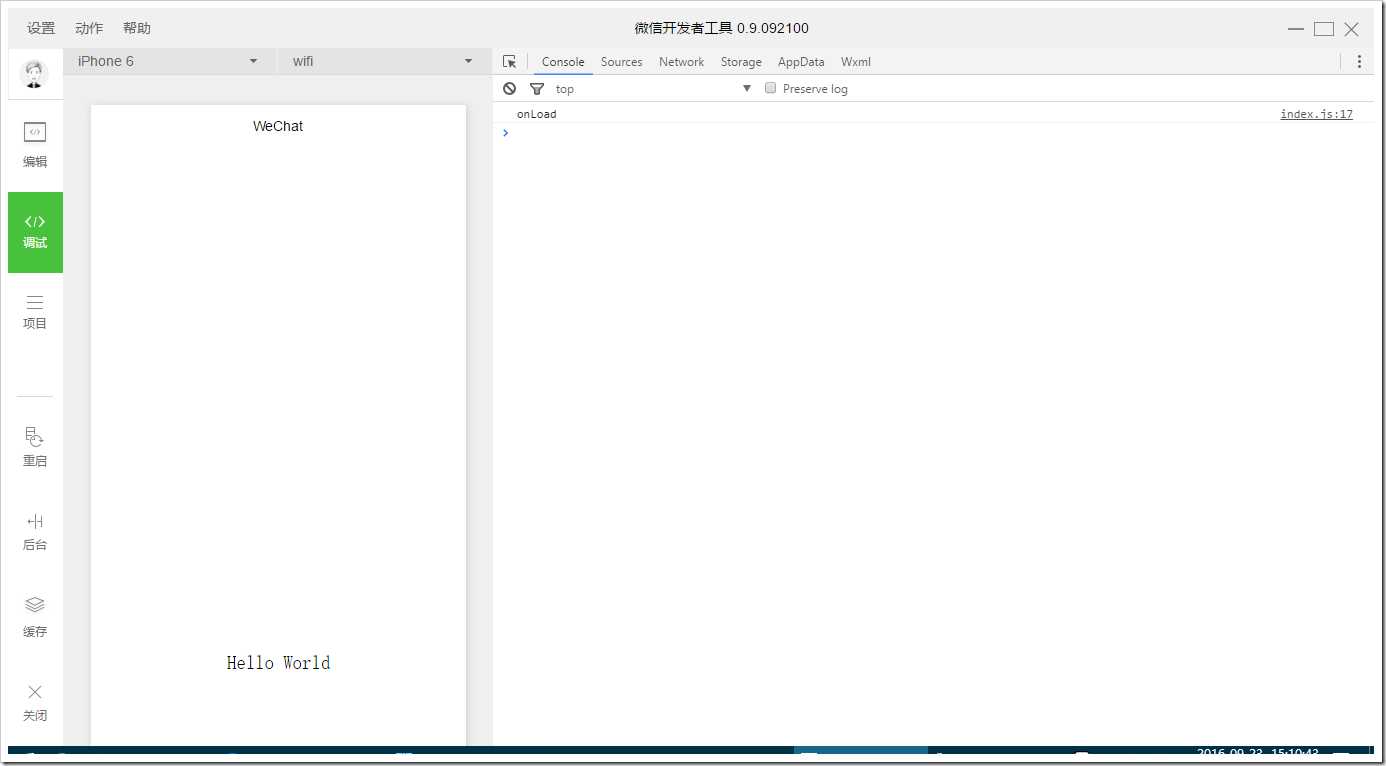Open the 设置 (Settings) menu
The height and width of the screenshot is (766, 1386).
[x=41, y=28]
